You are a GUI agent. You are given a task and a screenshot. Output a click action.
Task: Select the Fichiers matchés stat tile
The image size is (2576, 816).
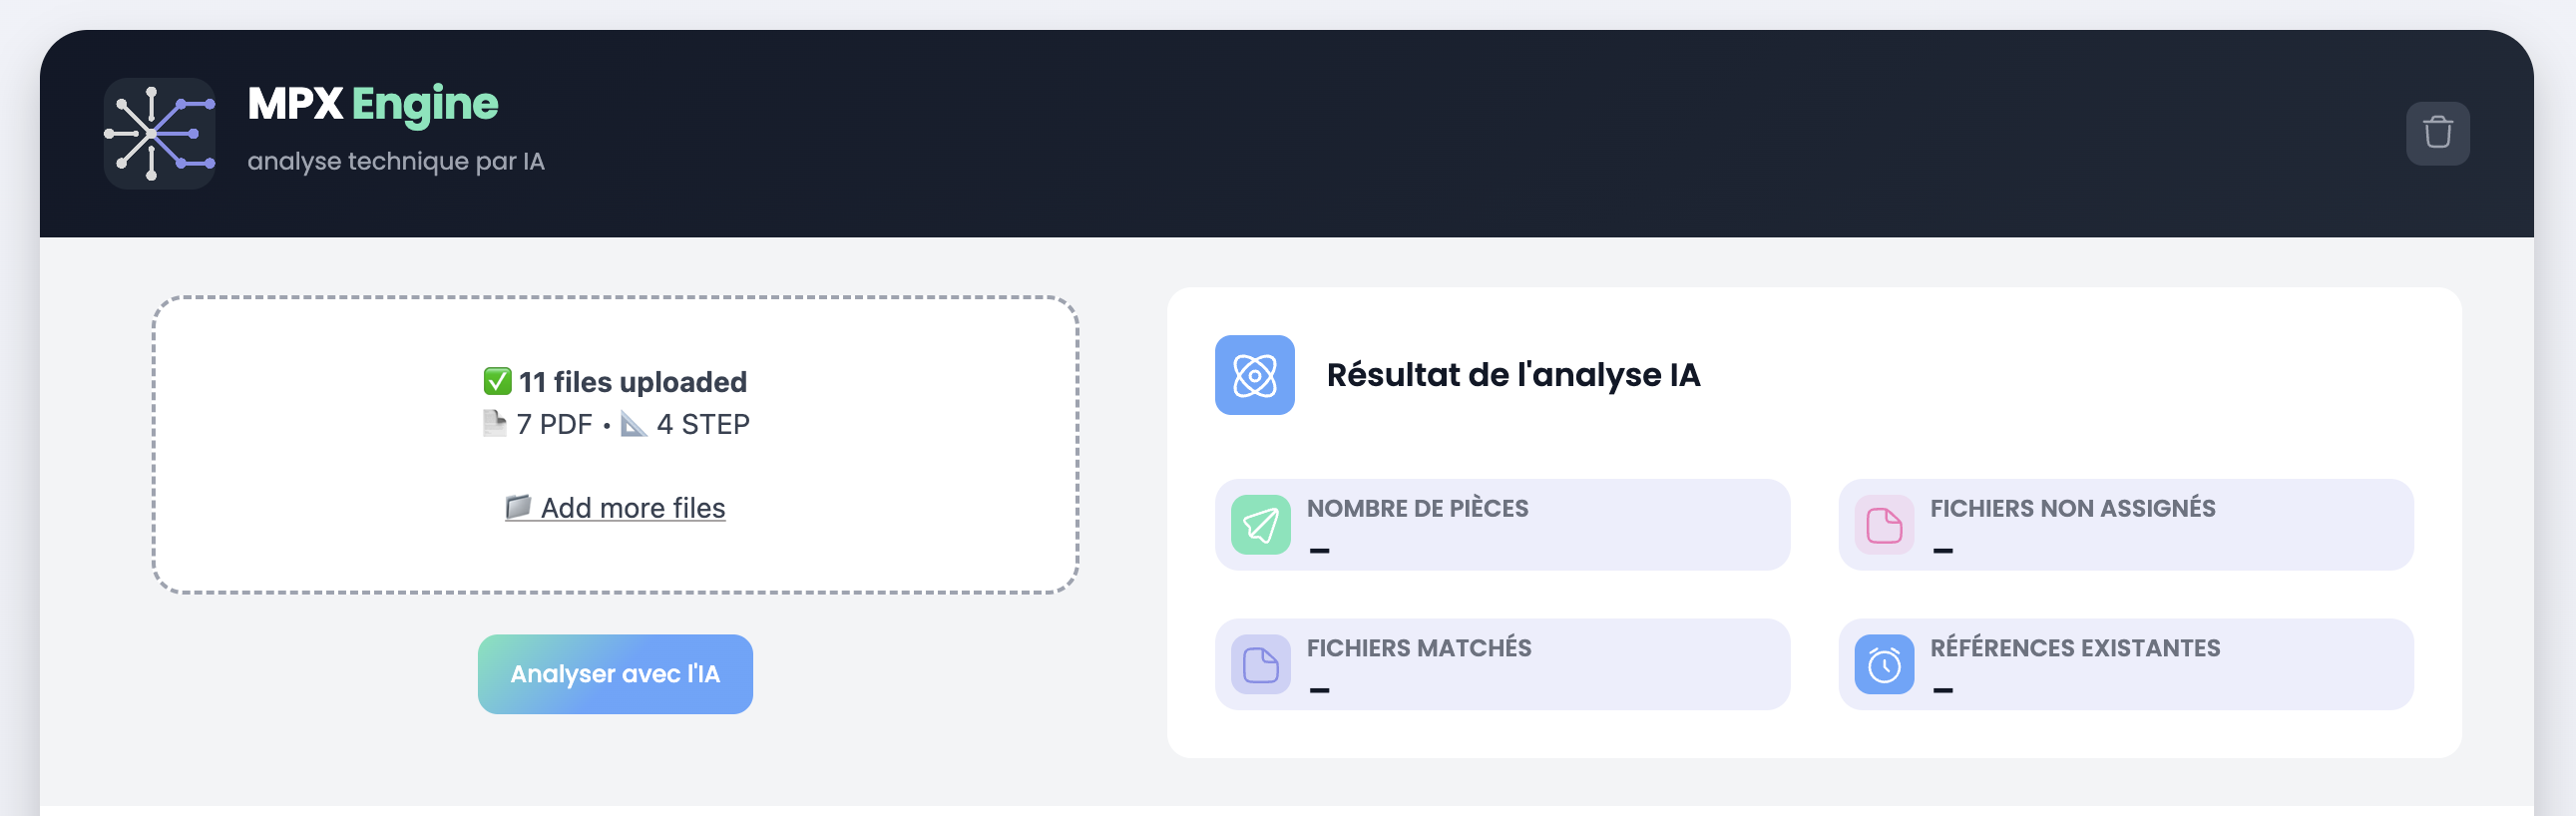pyautogui.click(x=1503, y=664)
